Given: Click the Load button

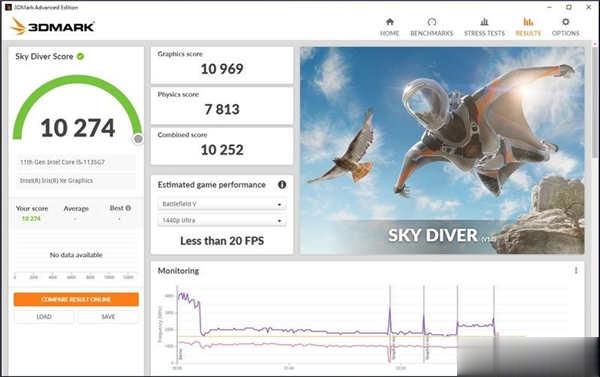Looking at the screenshot, I should pos(44,317).
